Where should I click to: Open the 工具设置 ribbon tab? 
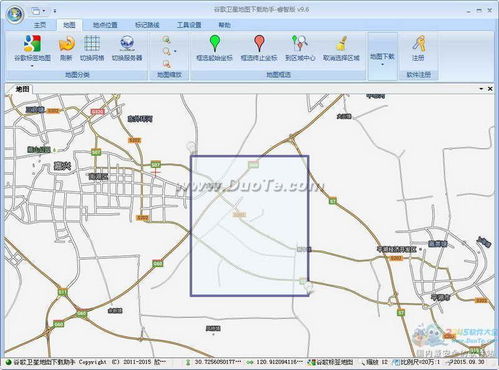(x=189, y=25)
